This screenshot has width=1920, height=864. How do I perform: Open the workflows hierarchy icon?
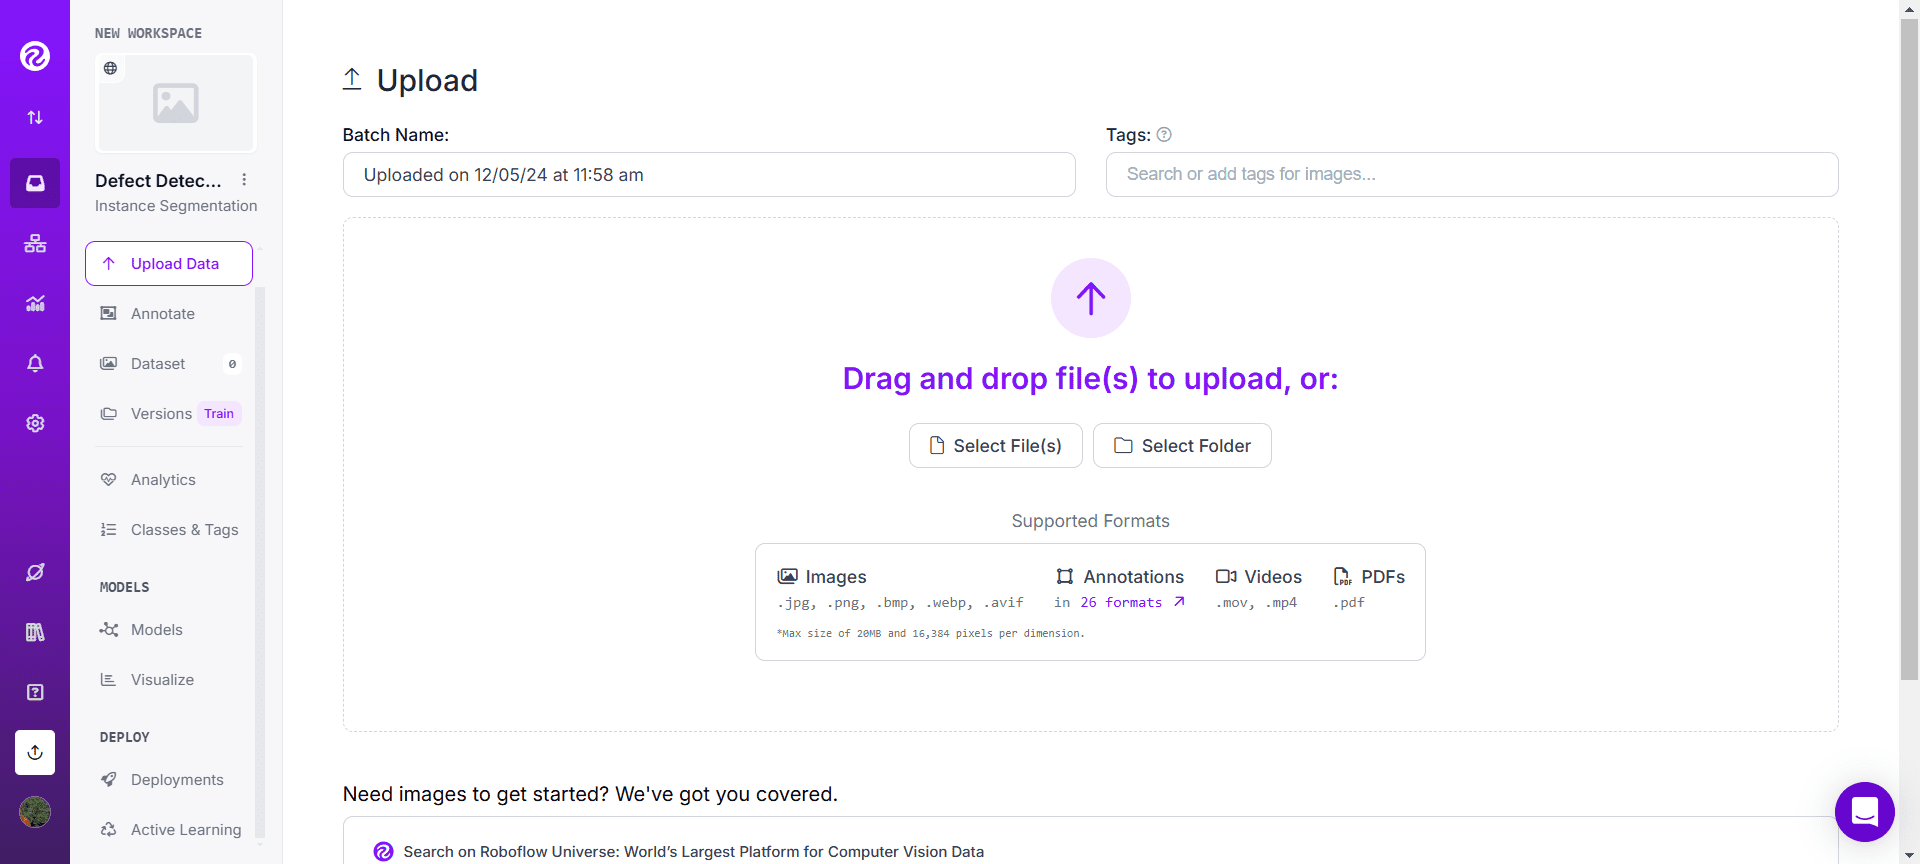tap(35, 243)
